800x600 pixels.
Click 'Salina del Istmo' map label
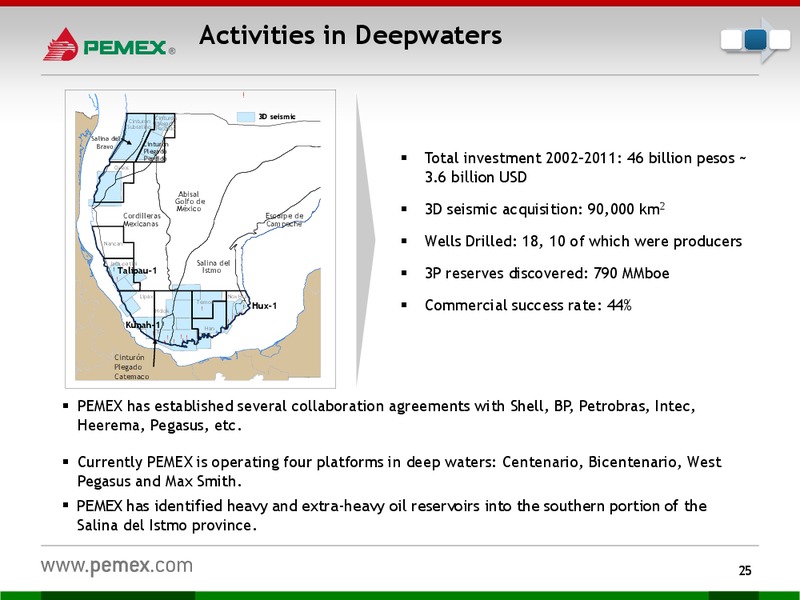[x=213, y=266]
